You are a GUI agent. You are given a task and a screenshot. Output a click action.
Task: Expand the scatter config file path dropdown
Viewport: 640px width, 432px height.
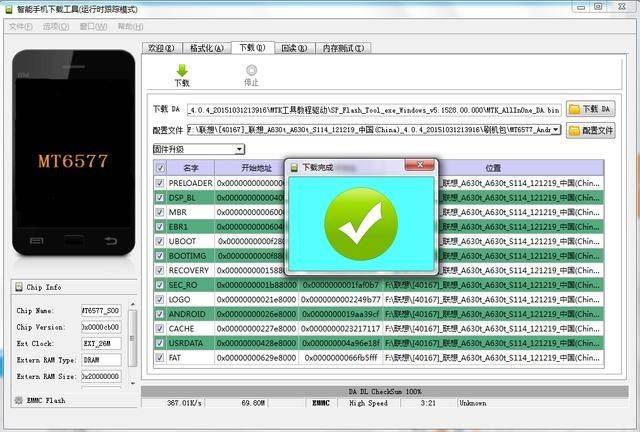(x=556, y=130)
